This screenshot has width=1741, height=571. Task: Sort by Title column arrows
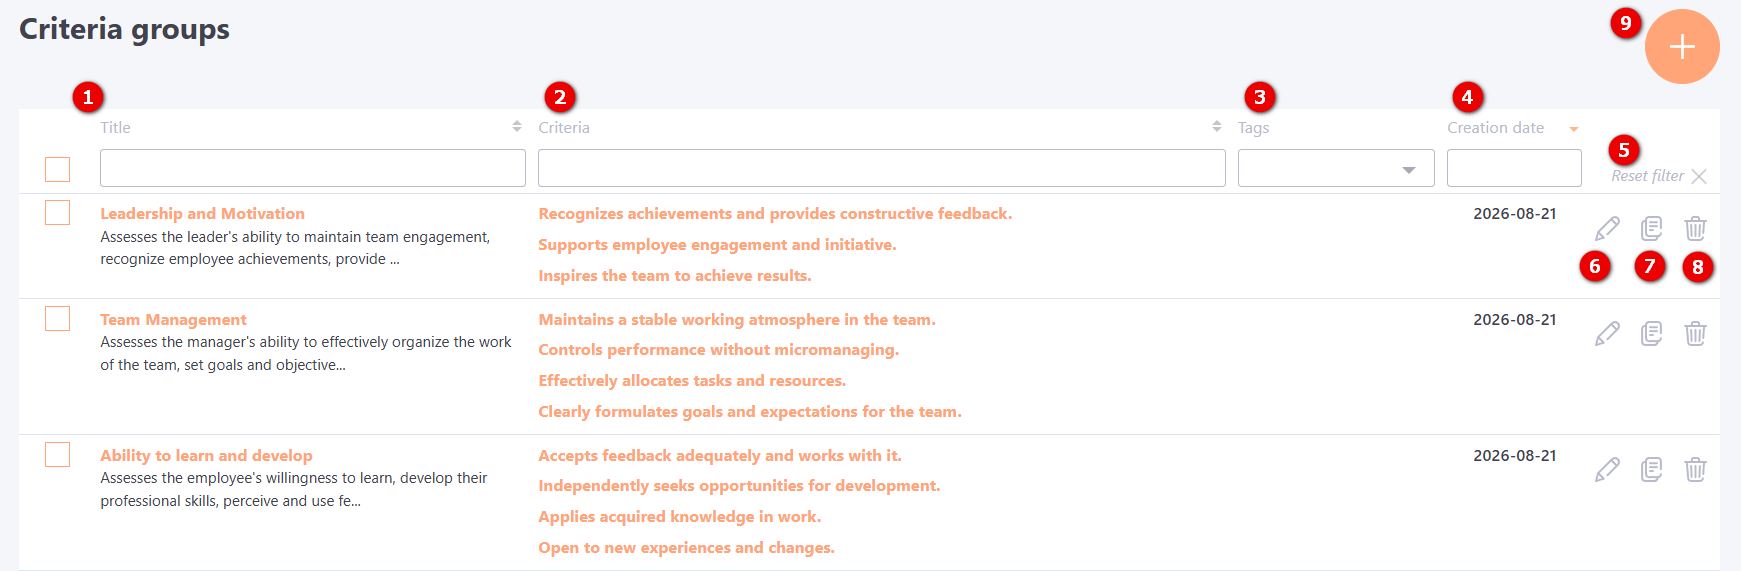(517, 127)
